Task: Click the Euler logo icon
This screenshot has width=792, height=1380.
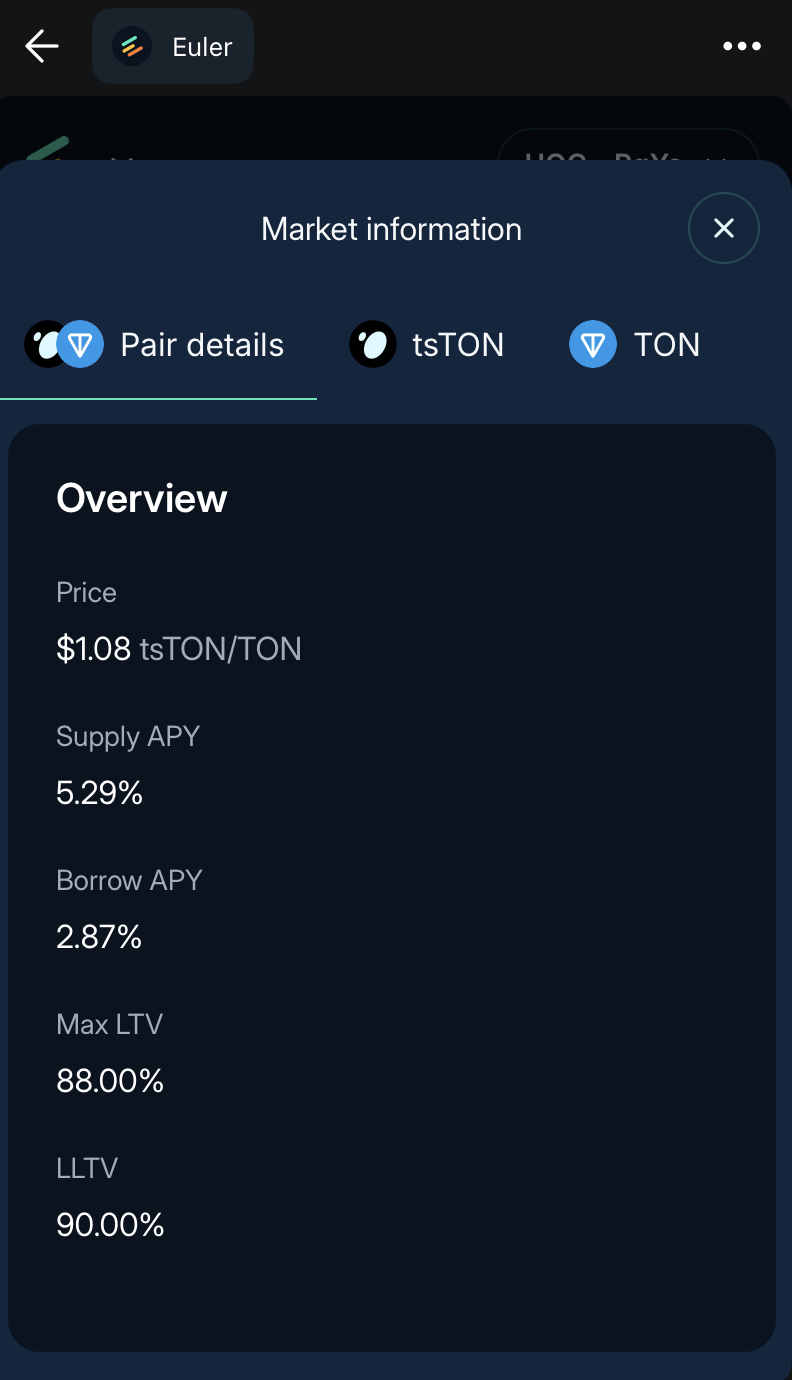Action: click(x=131, y=47)
